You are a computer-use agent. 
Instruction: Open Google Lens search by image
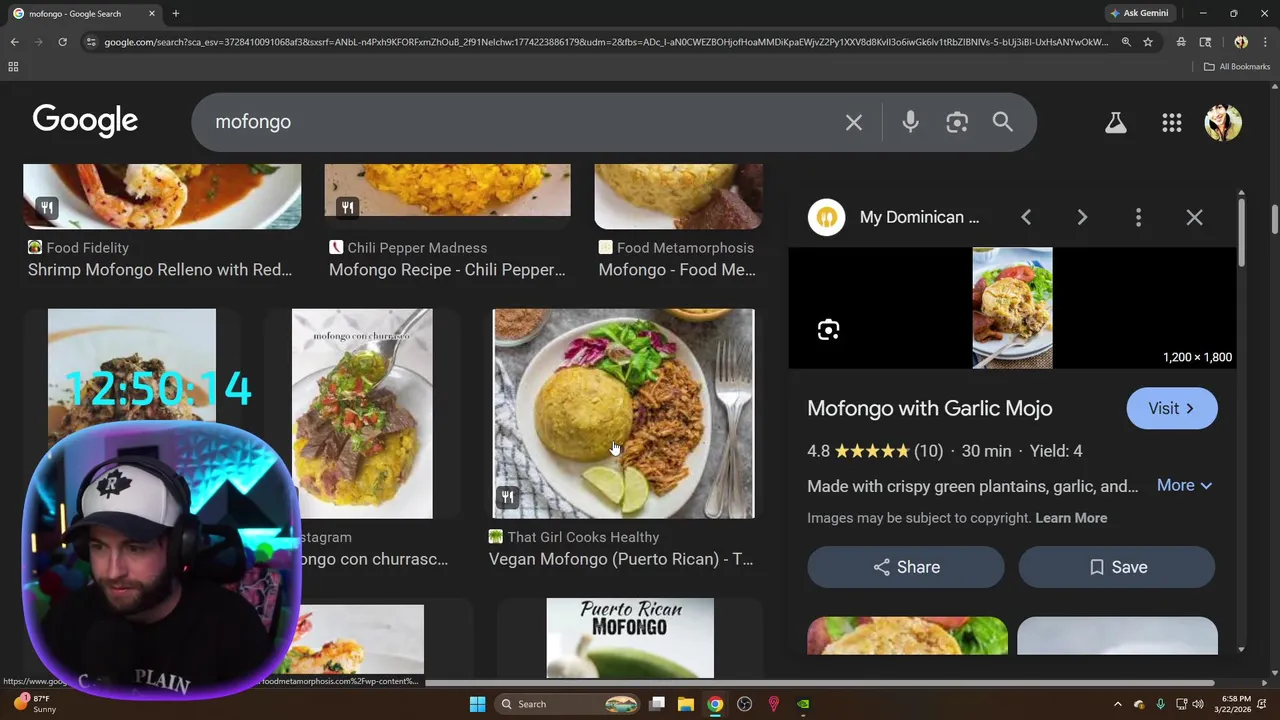pyautogui.click(x=957, y=122)
